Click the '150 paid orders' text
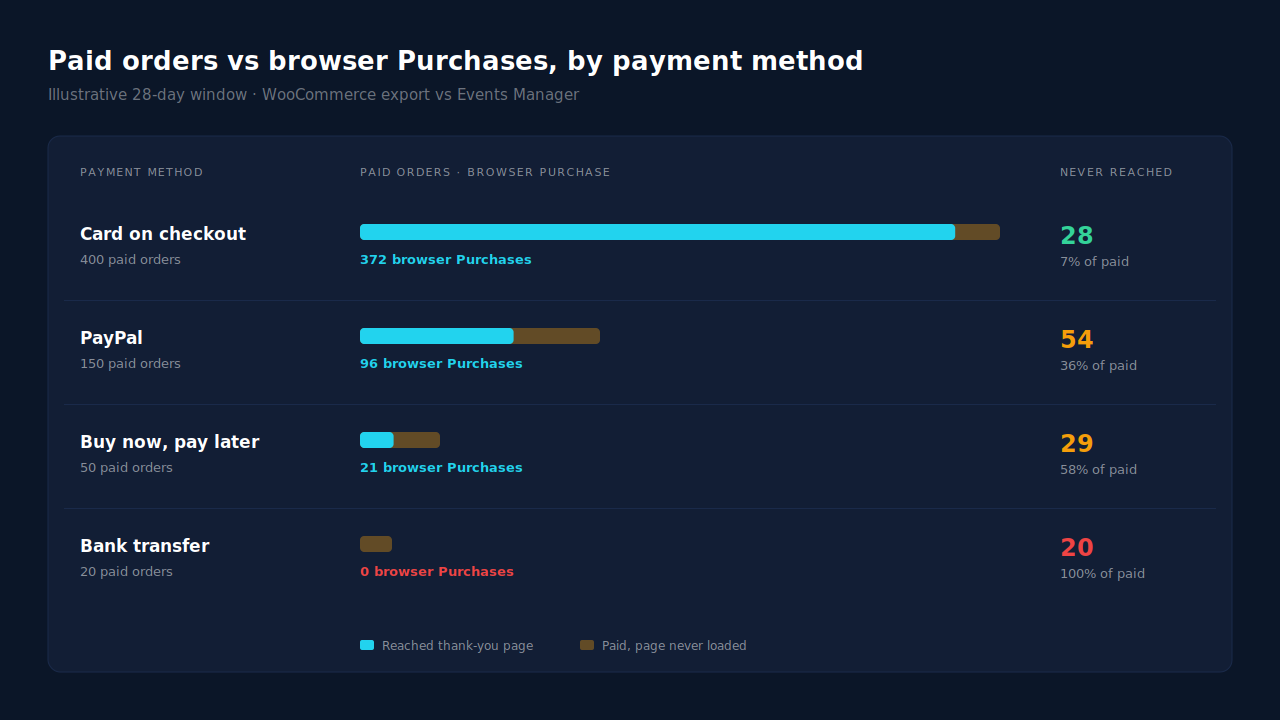1280x720 pixels. (130, 364)
